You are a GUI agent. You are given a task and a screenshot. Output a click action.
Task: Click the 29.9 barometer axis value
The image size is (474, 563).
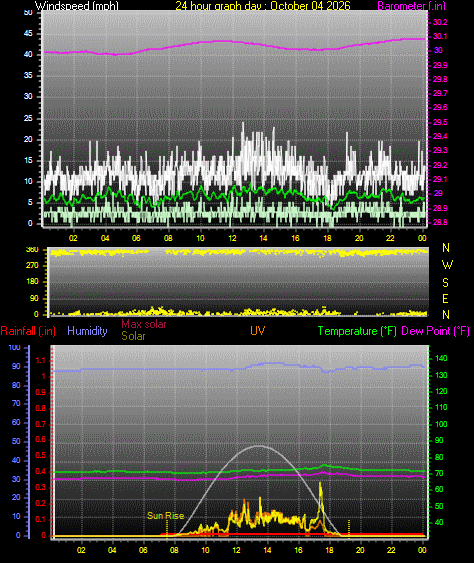point(440,65)
